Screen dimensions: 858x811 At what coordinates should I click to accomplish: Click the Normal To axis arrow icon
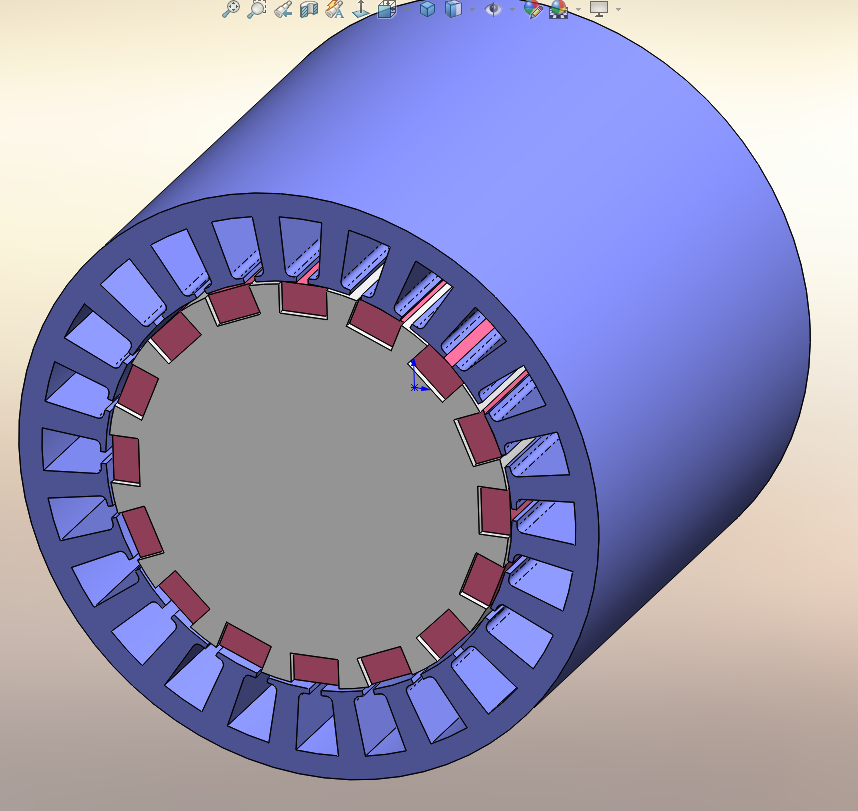coord(360,9)
